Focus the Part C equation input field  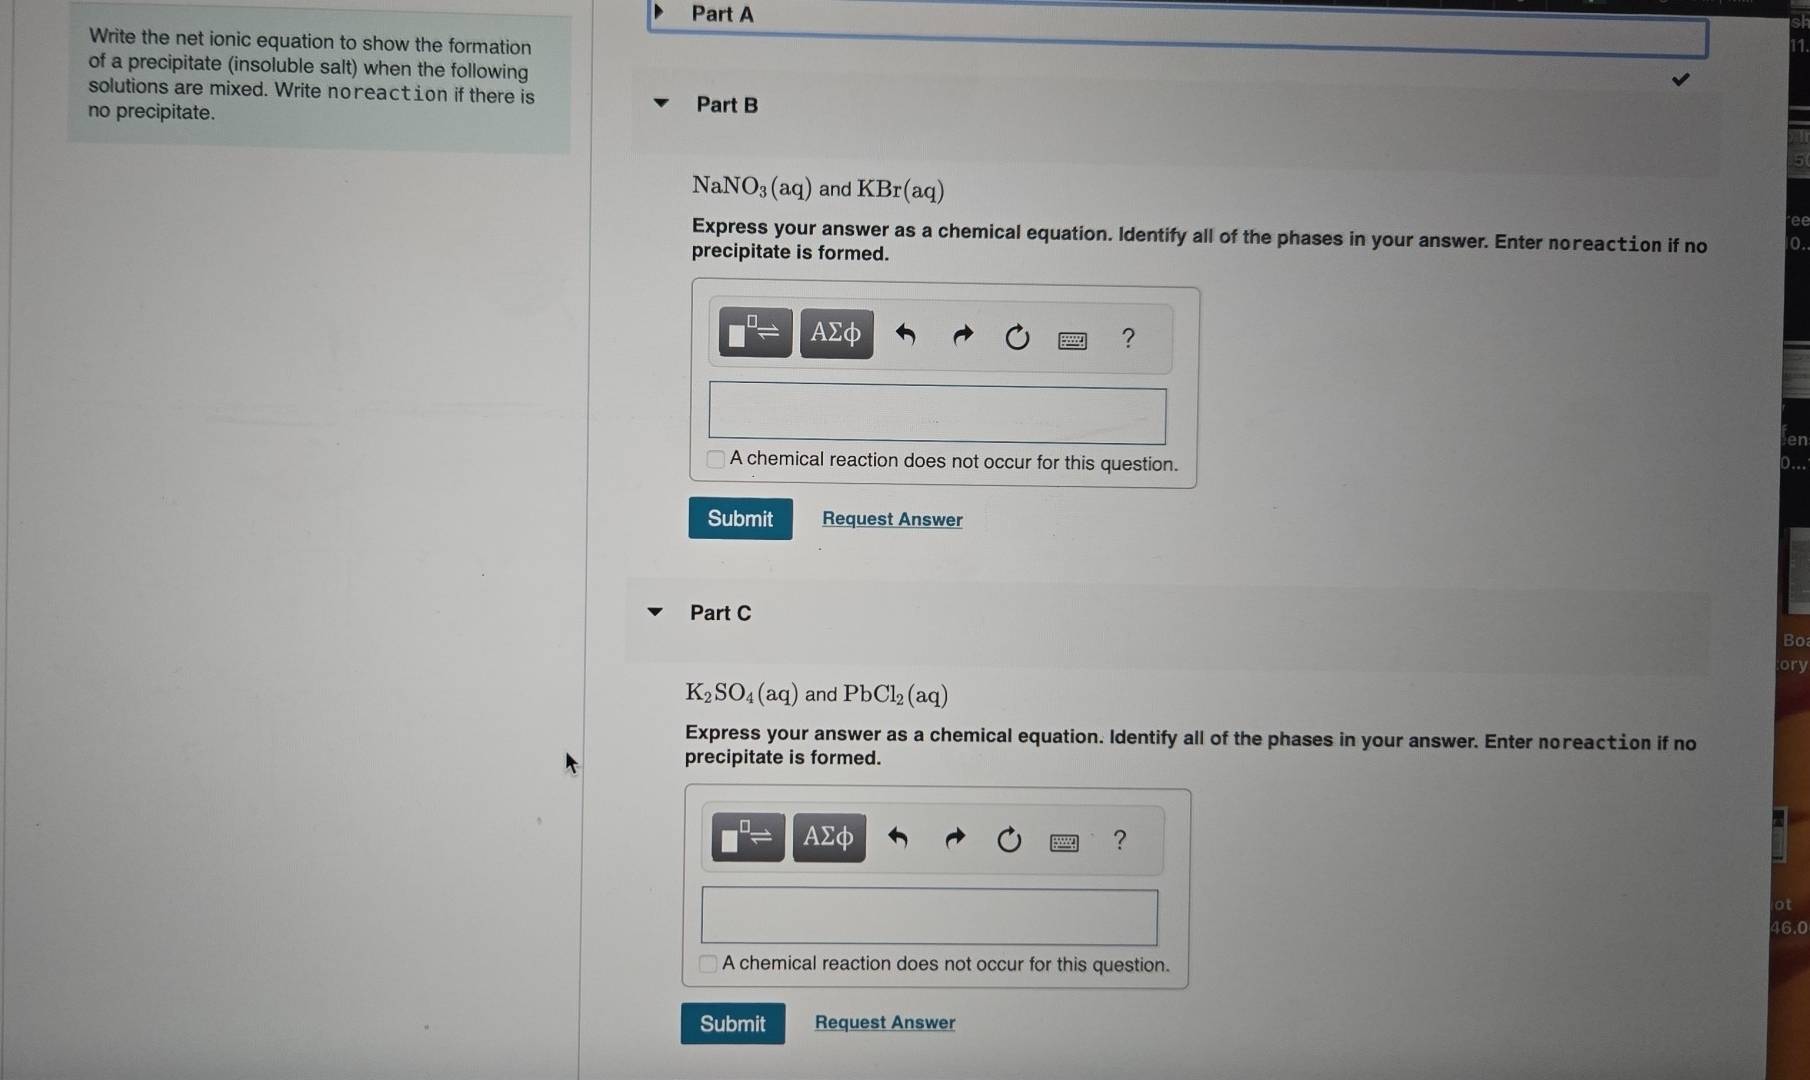pos(929,916)
